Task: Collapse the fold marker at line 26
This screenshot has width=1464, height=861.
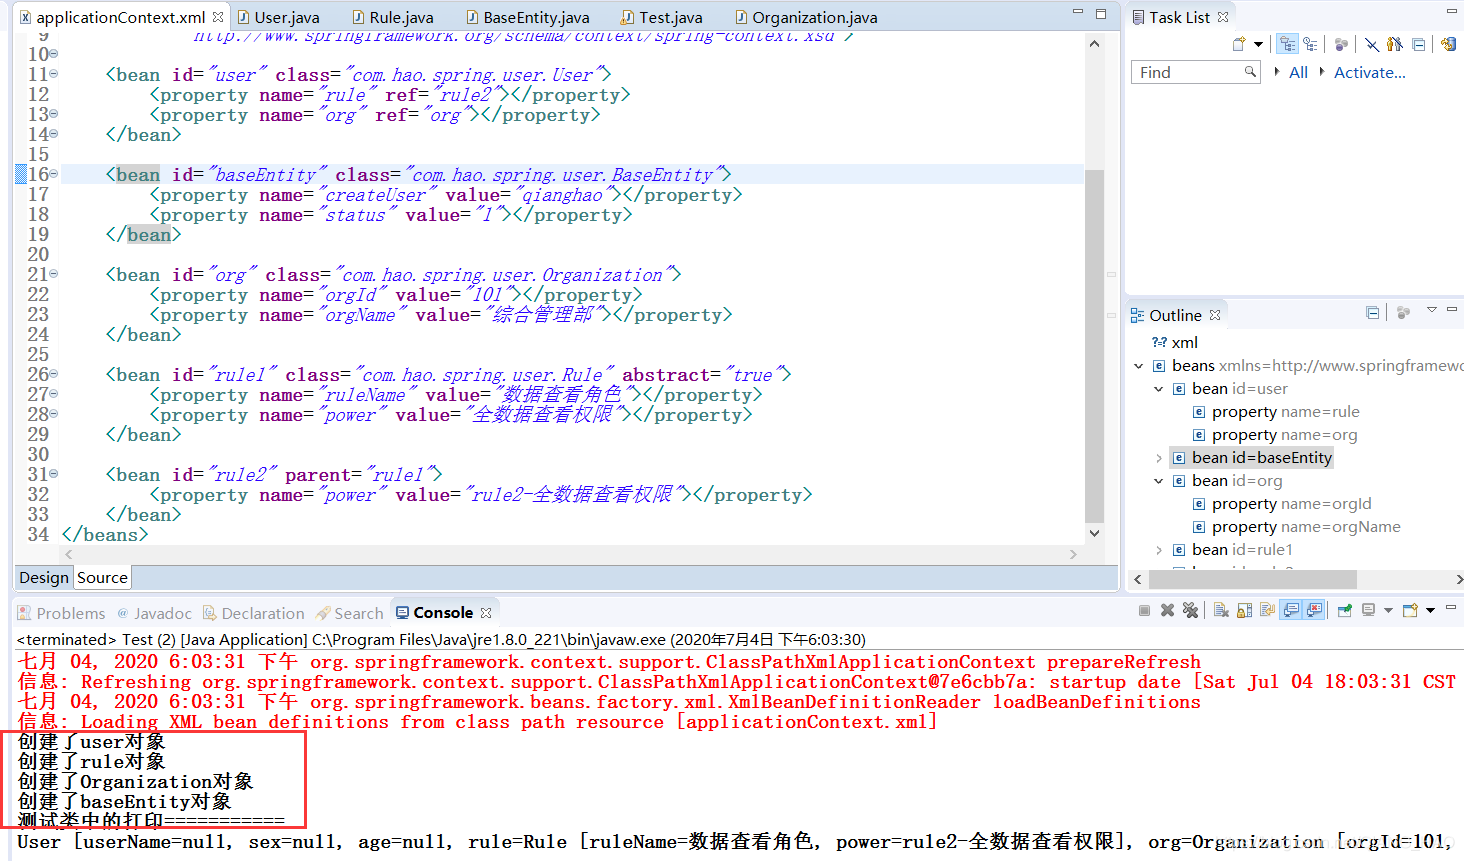Action: click(54, 374)
